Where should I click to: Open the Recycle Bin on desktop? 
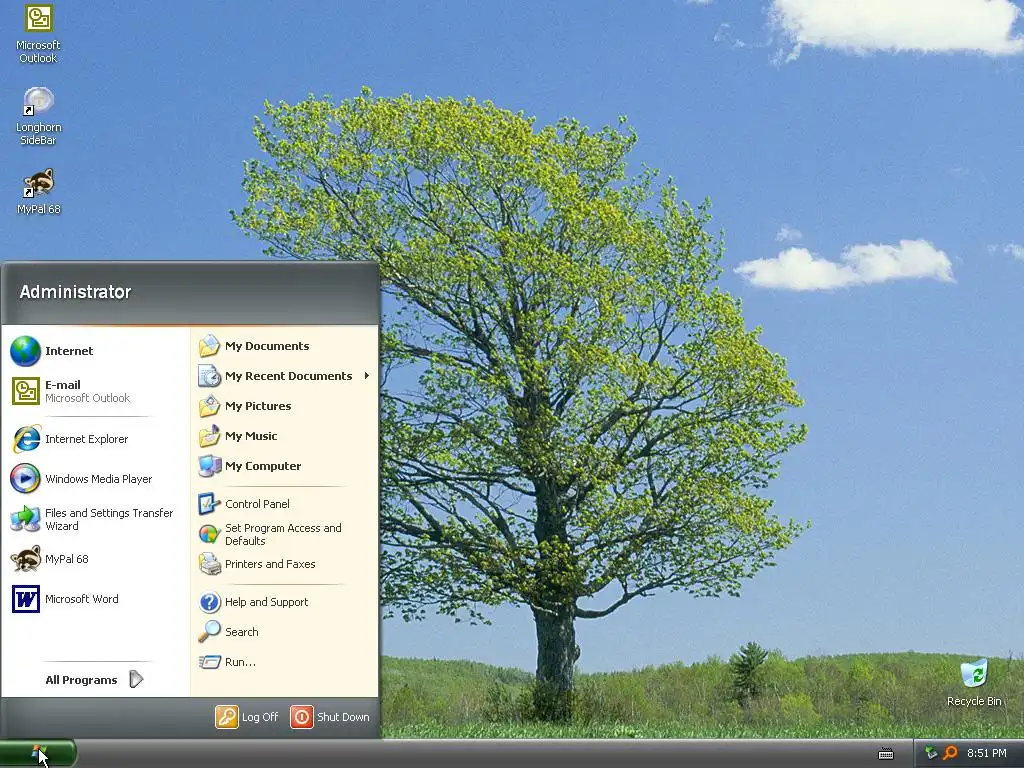(974, 682)
